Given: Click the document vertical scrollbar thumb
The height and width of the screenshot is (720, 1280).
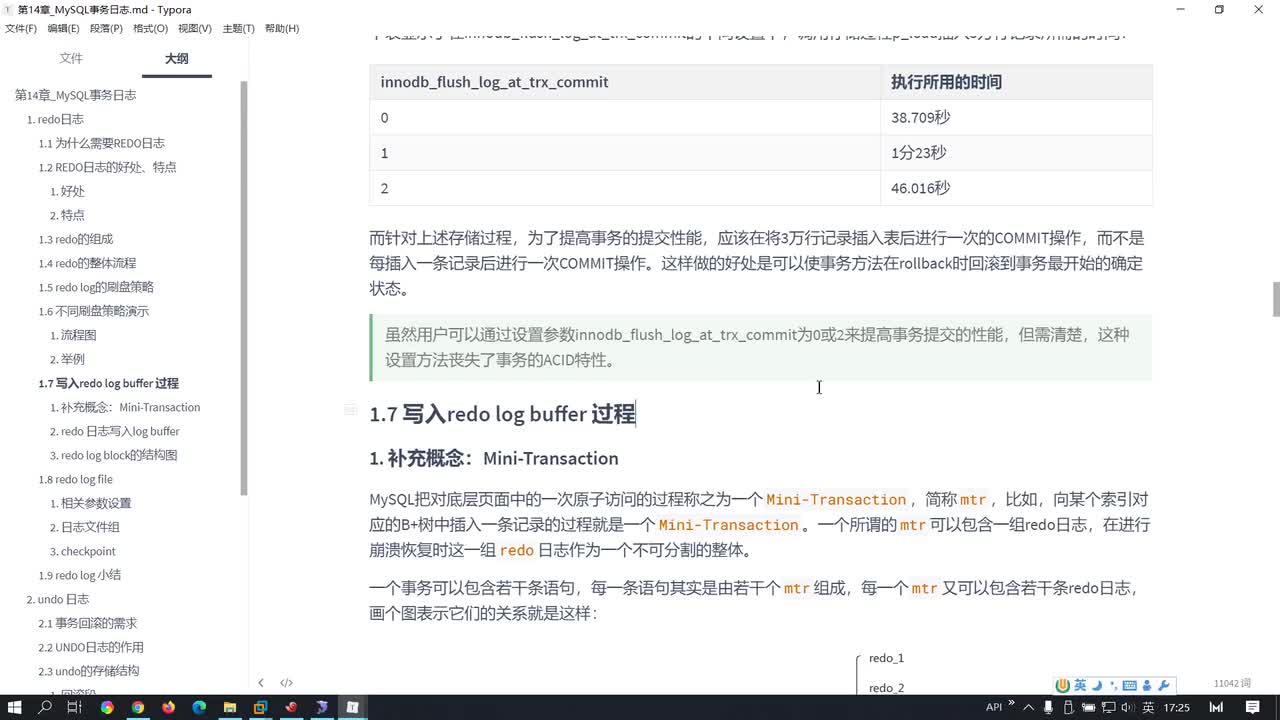Looking at the screenshot, I should coord(1275,300).
